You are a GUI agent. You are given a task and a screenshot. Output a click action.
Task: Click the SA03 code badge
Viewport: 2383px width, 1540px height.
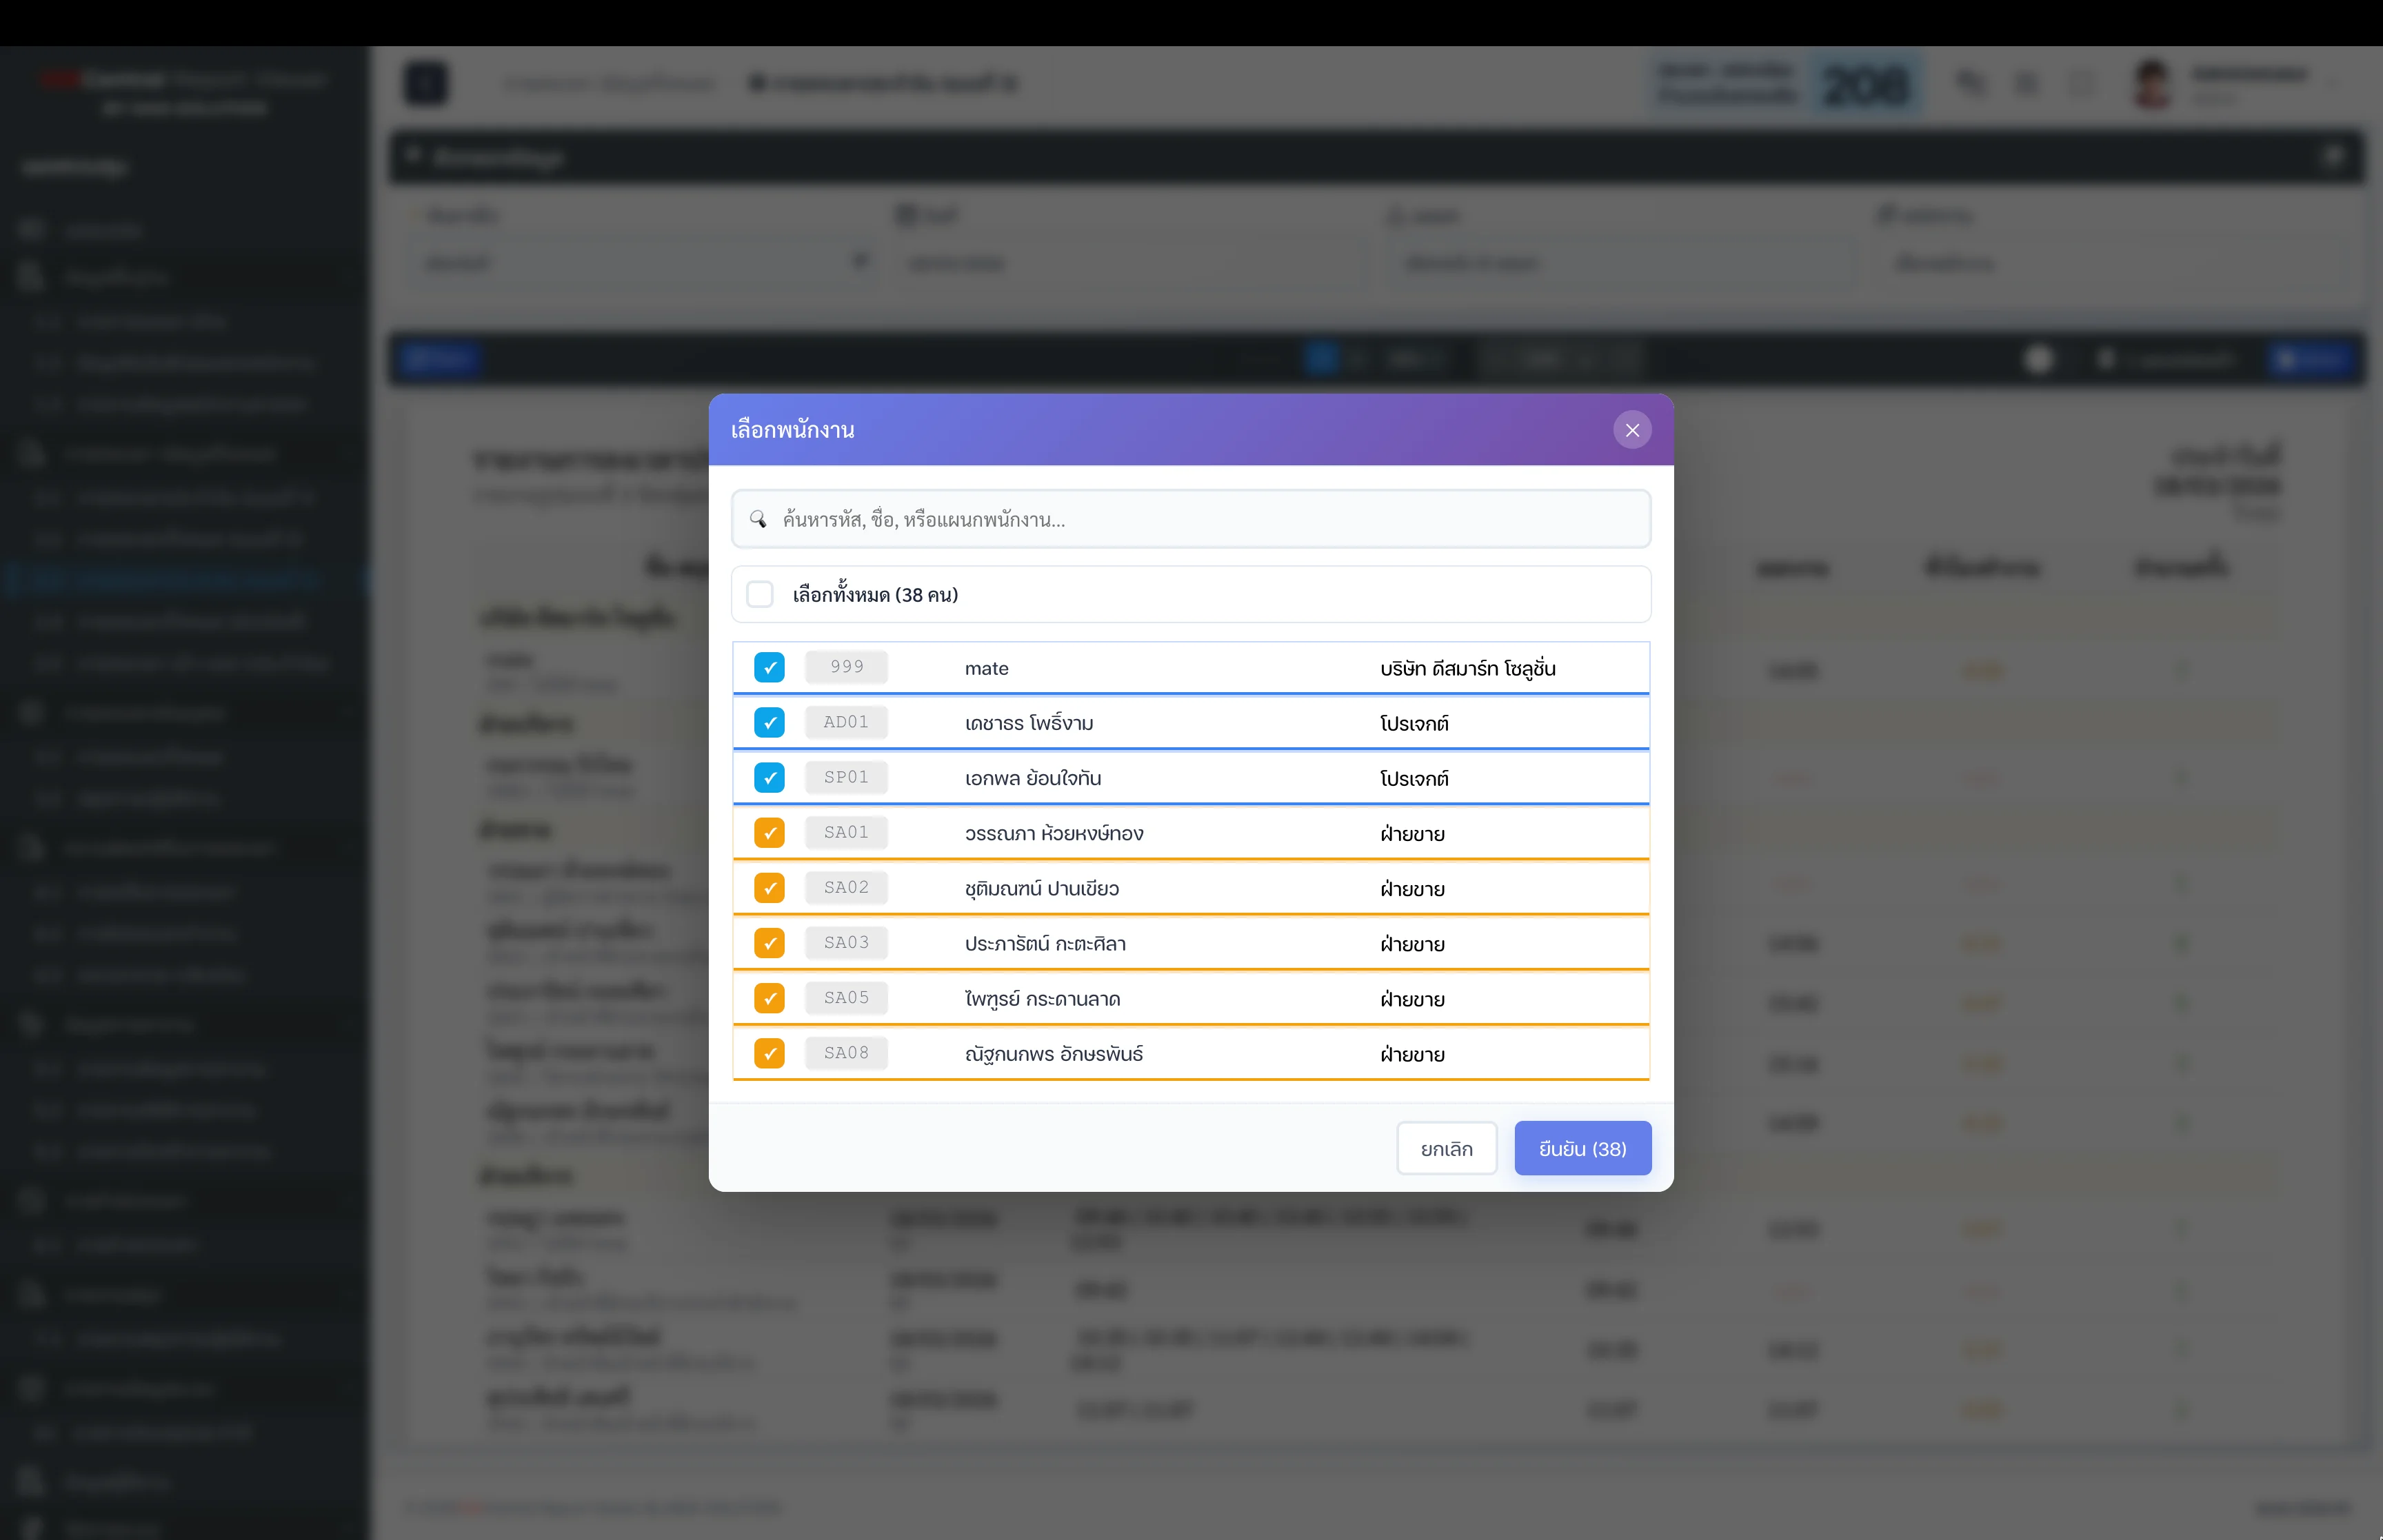coord(846,943)
